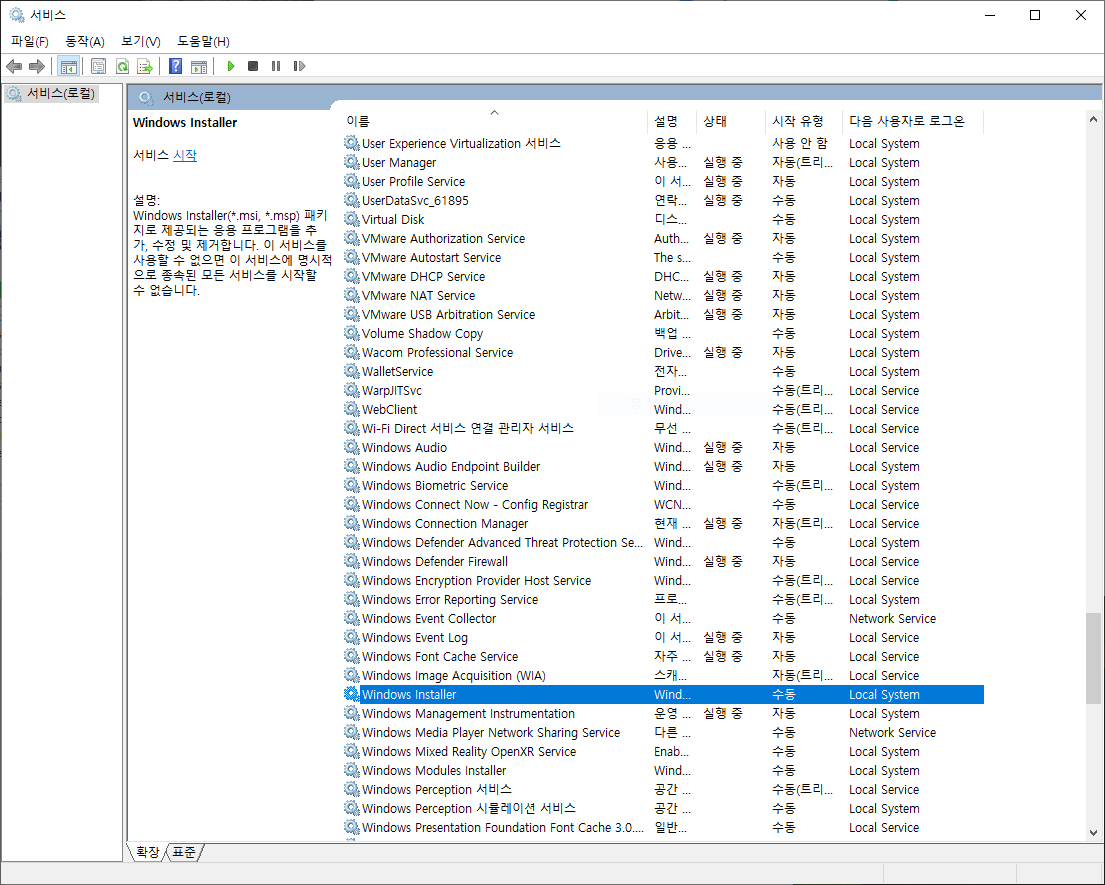Click the gear icon of User Manager
Screen dimensions: 1105x885
tap(352, 162)
